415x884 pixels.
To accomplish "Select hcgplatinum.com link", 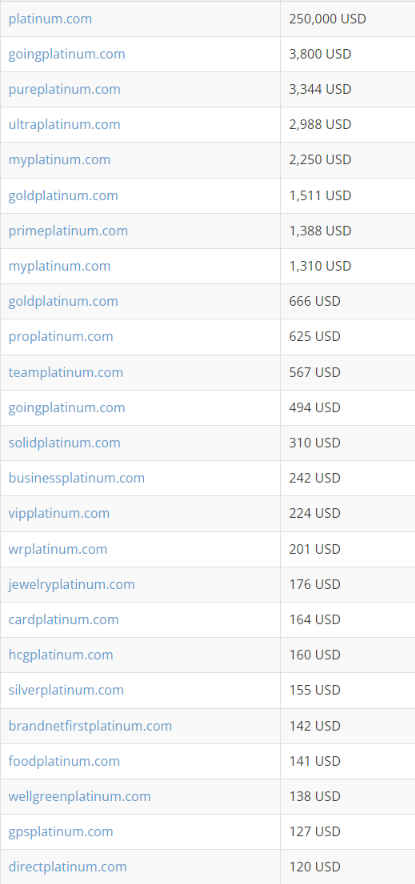I will [60, 655].
